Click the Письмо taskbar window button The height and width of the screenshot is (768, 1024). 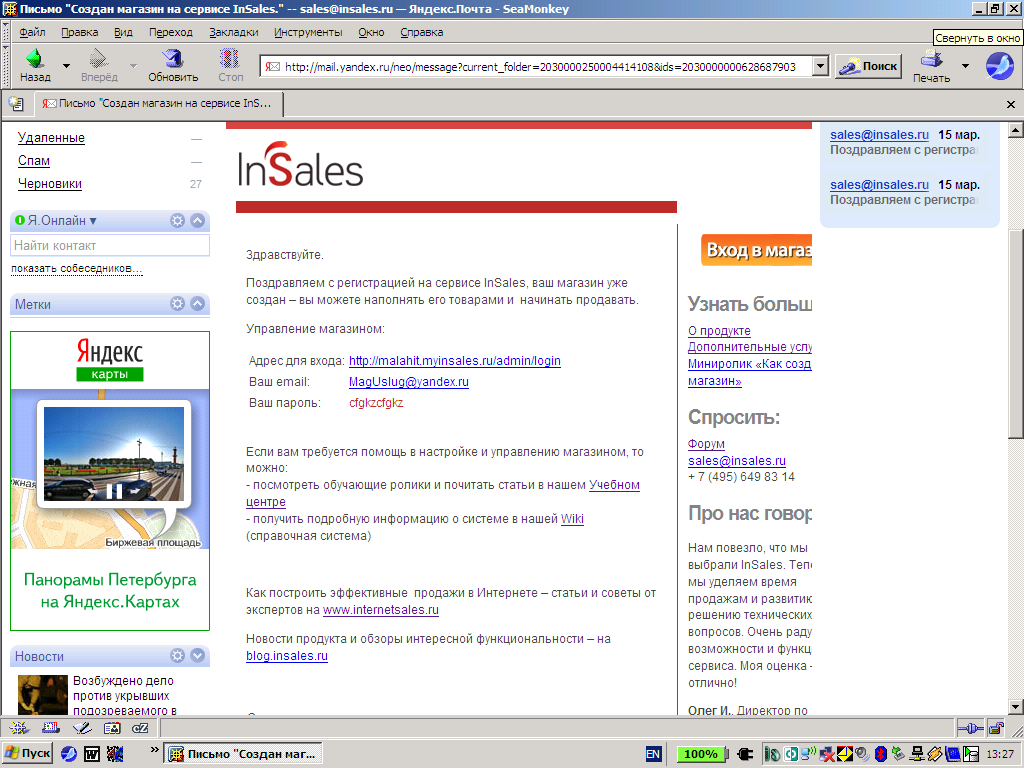click(242, 754)
